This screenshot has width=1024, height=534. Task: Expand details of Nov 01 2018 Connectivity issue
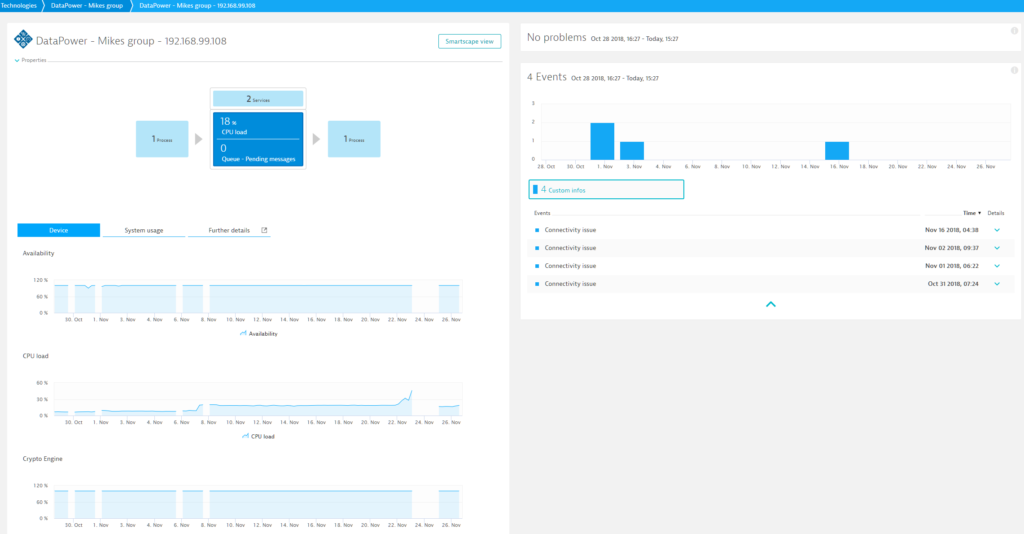pyautogui.click(x=997, y=266)
